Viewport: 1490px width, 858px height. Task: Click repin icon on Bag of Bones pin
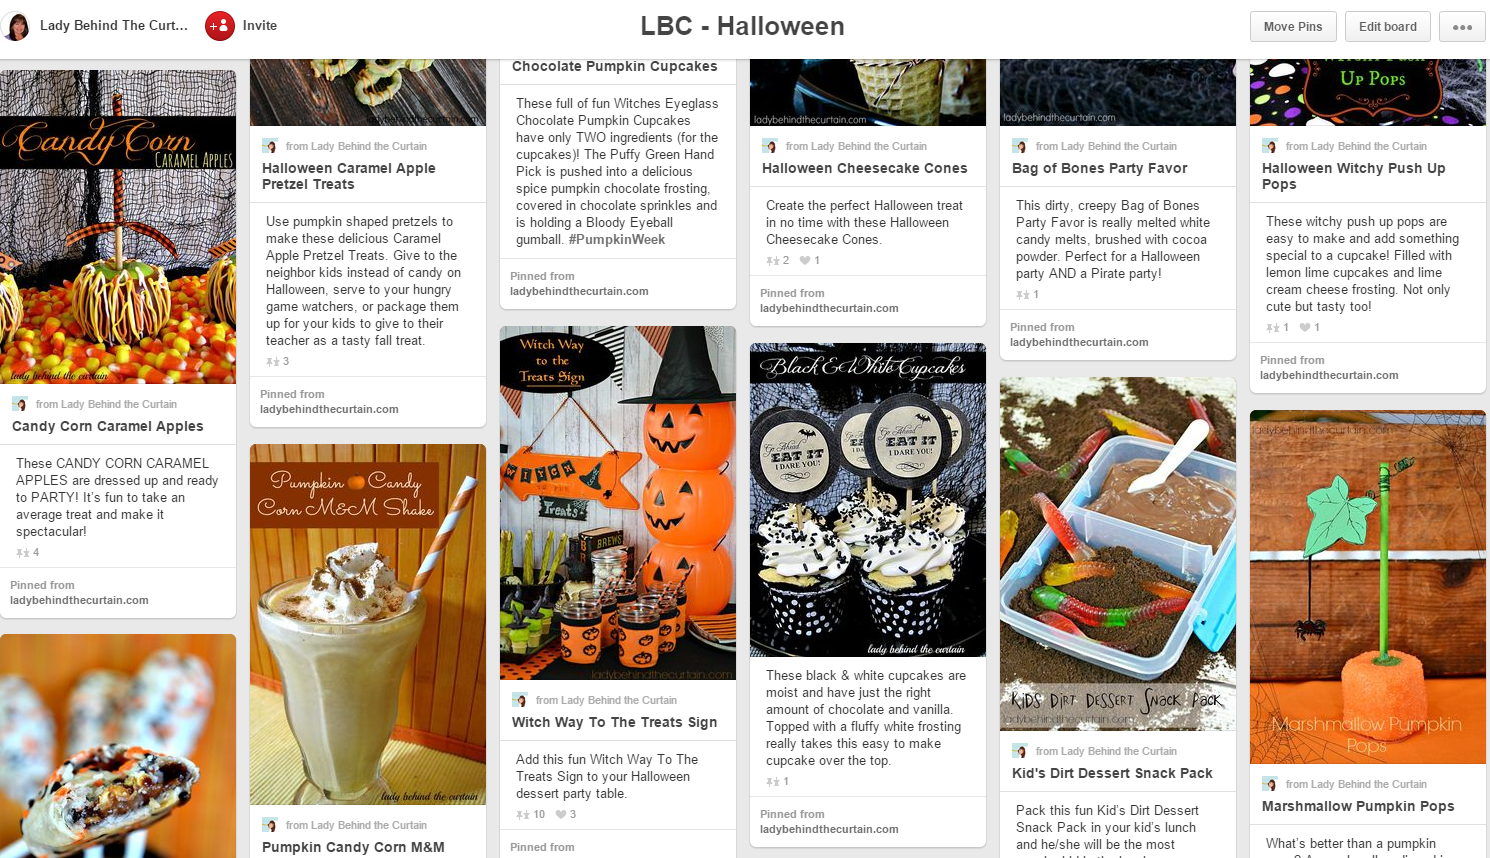pyautogui.click(x=1022, y=295)
